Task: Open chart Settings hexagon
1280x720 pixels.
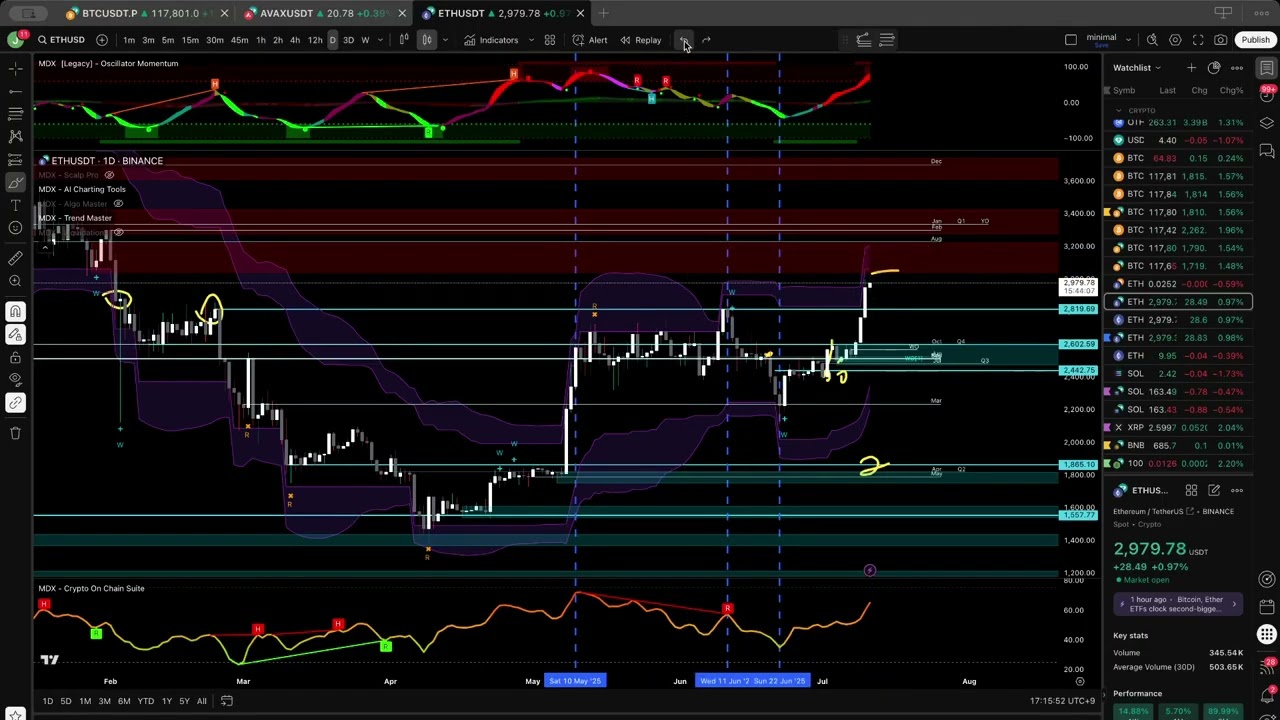Action: tap(1175, 40)
